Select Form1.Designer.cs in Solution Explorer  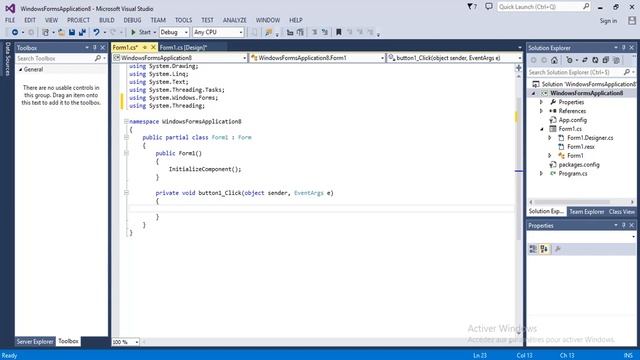pos(590,138)
